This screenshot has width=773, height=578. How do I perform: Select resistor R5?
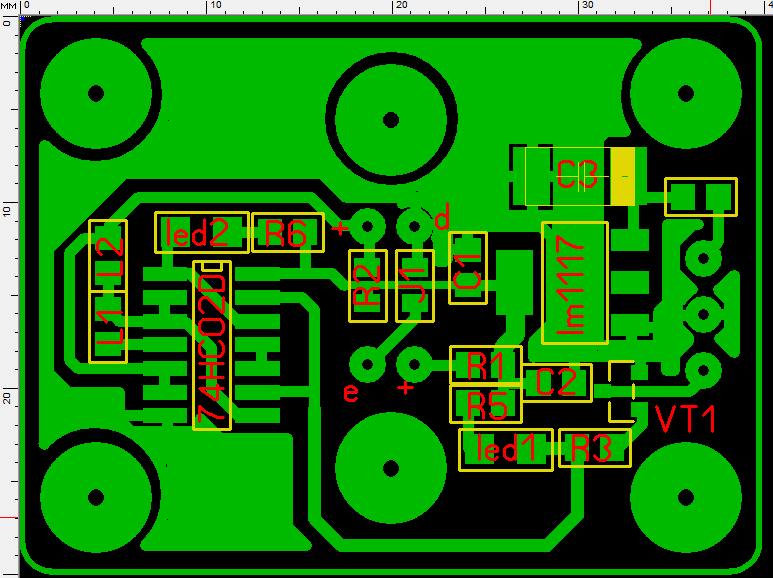tap(486, 405)
